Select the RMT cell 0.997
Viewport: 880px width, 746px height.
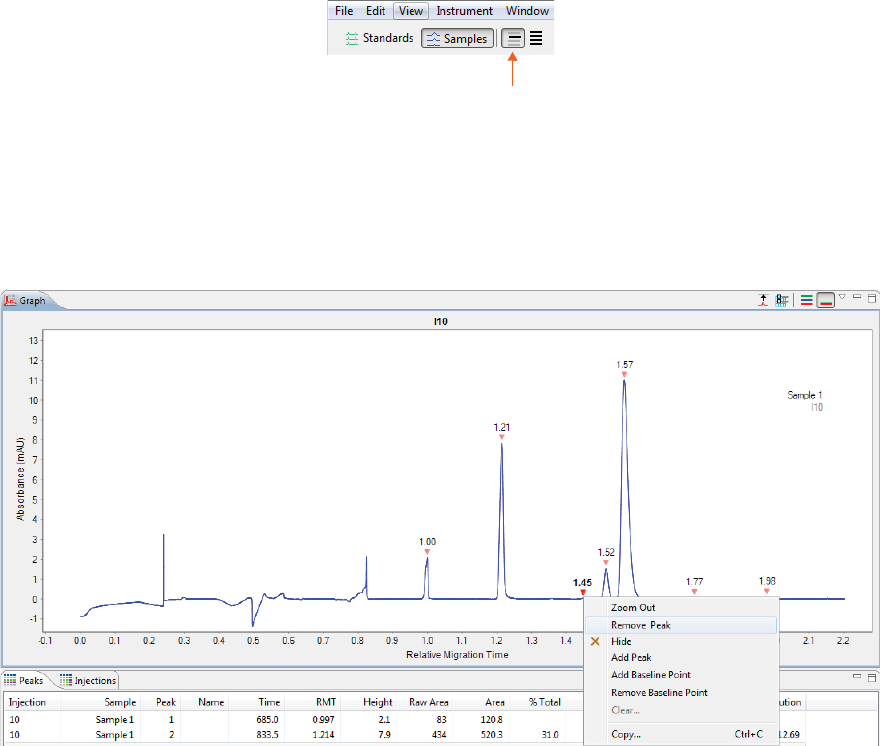323,720
